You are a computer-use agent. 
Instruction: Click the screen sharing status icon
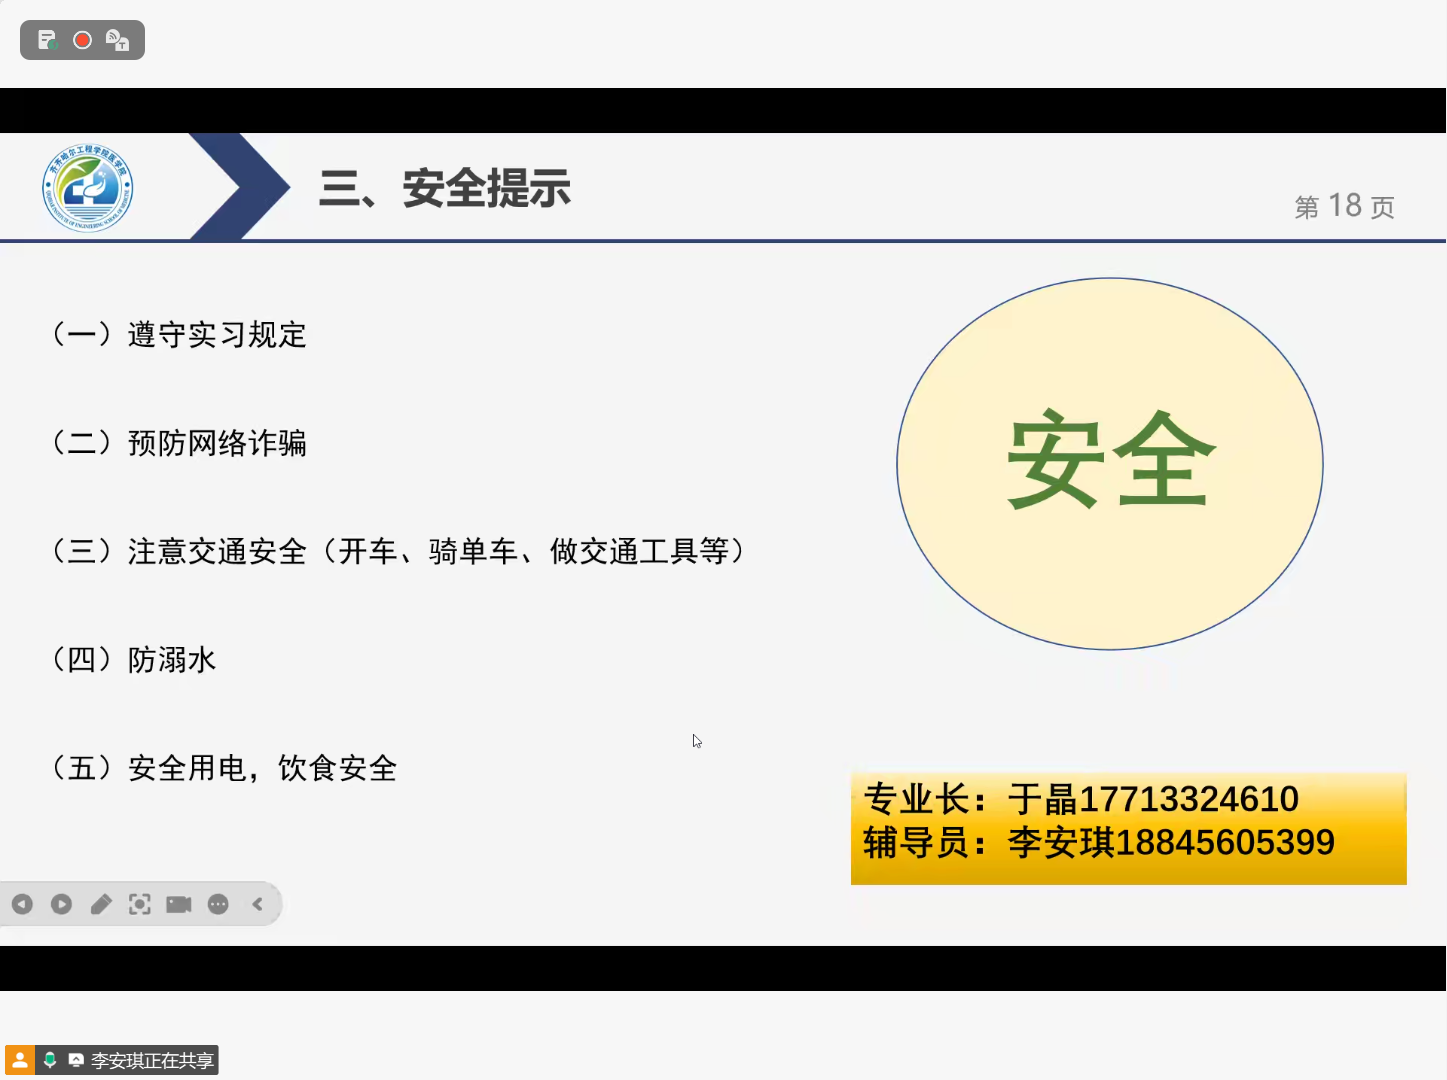point(76,1060)
